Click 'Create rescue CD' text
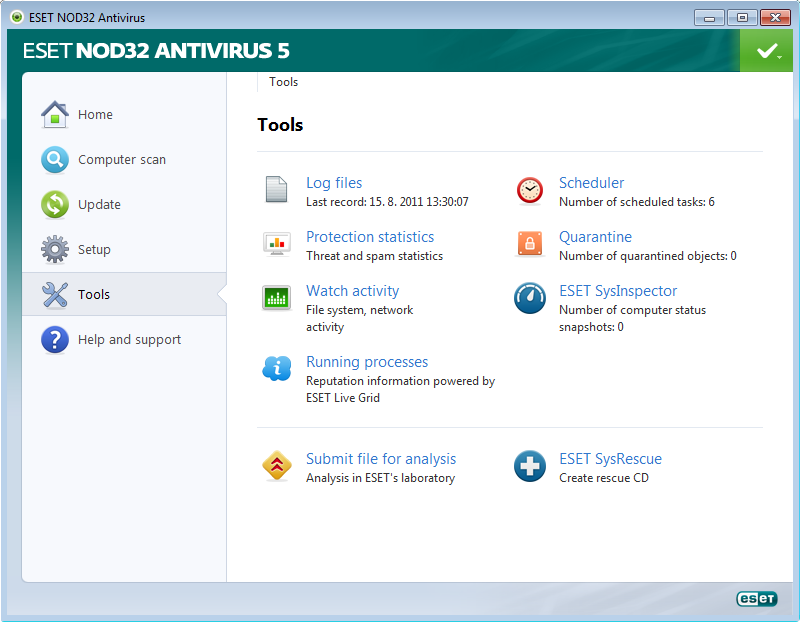Screen dimensions: 800x622 [604, 478]
